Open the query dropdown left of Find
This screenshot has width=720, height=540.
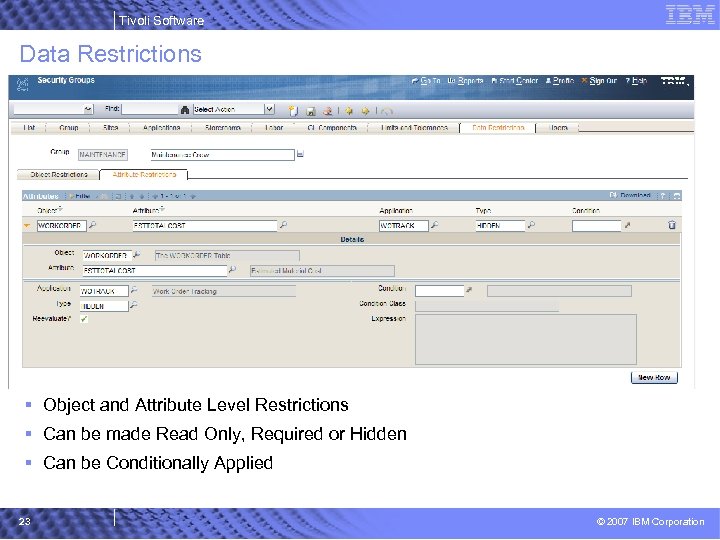88,109
